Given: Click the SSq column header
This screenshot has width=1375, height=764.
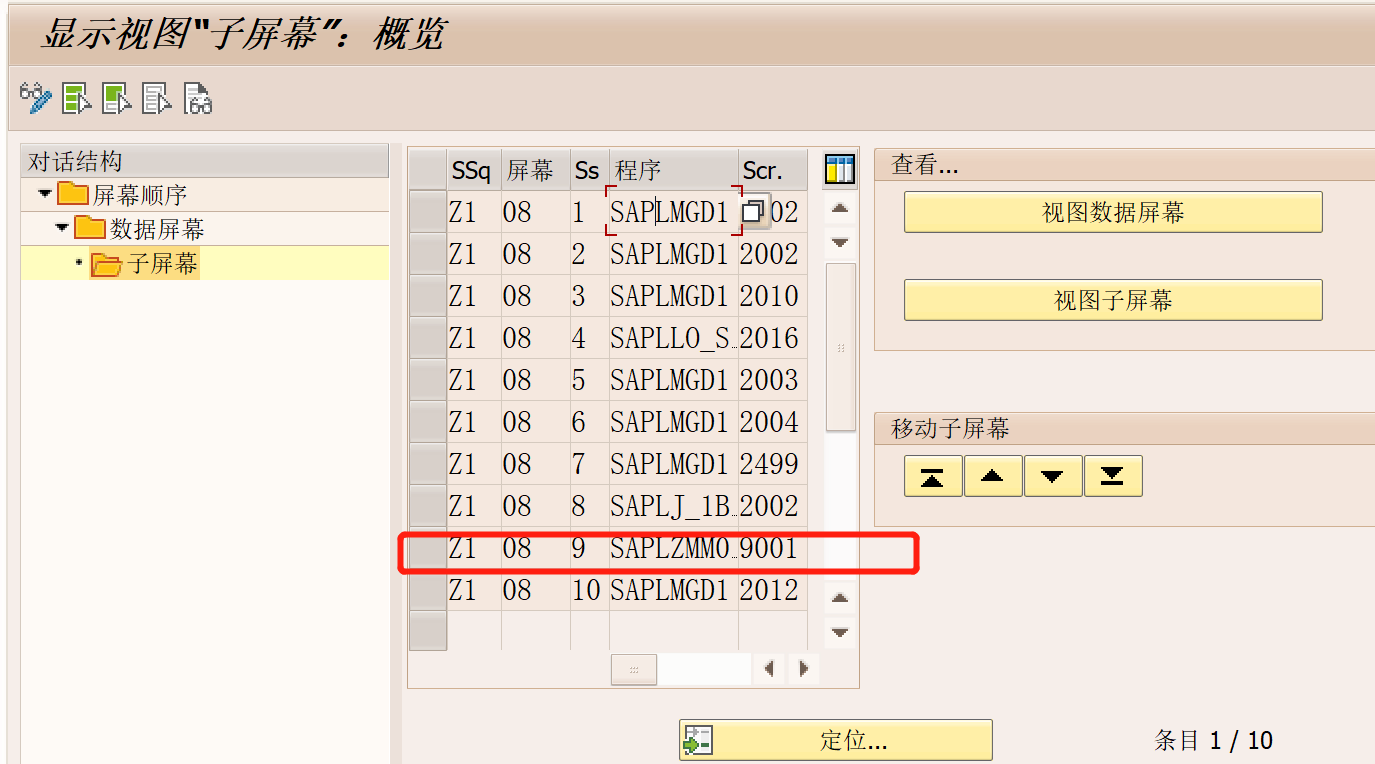Looking at the screenshot, I should point(474,170).
